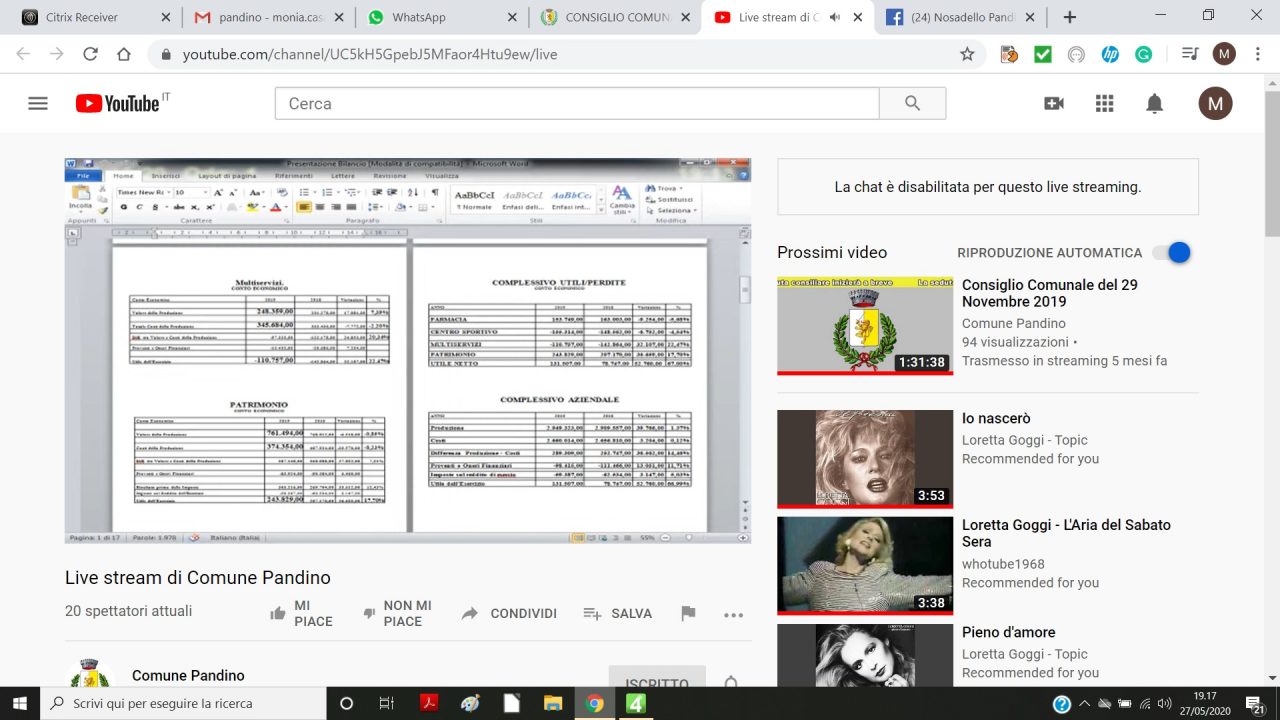This screenshot has height=720, width=1280.
Task: Show hidden system tray icons
Action: click(x=1085, y=704)
